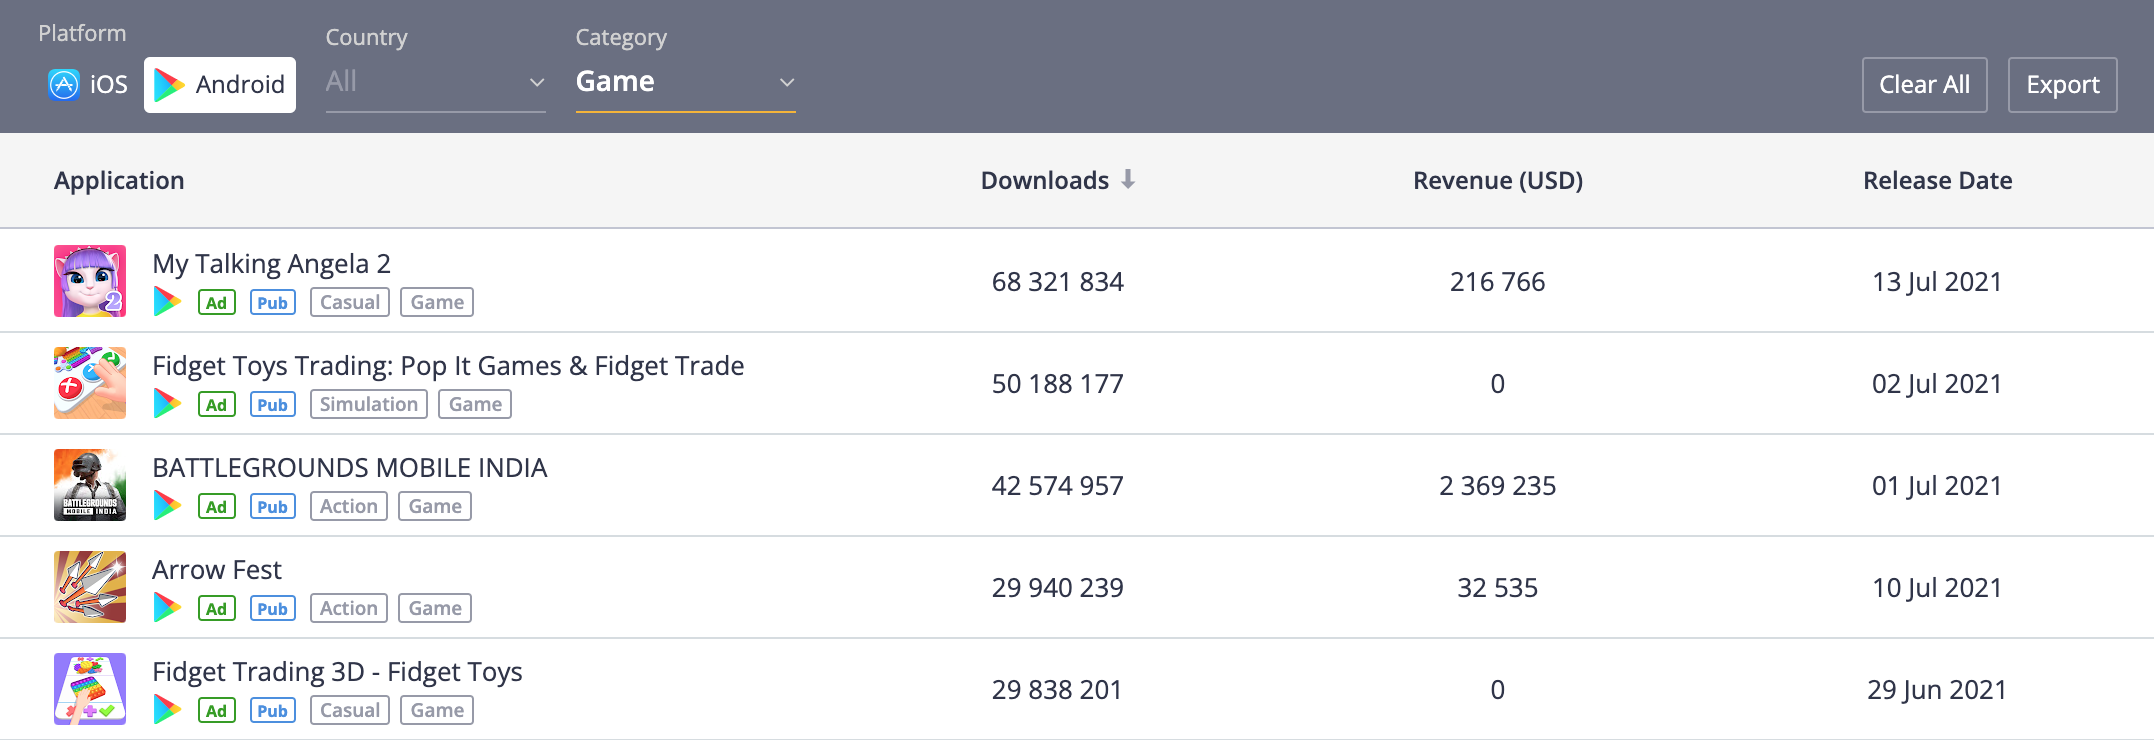
Task: Click Game tag on Arrow Fest
Action: (x=435, y=608)
